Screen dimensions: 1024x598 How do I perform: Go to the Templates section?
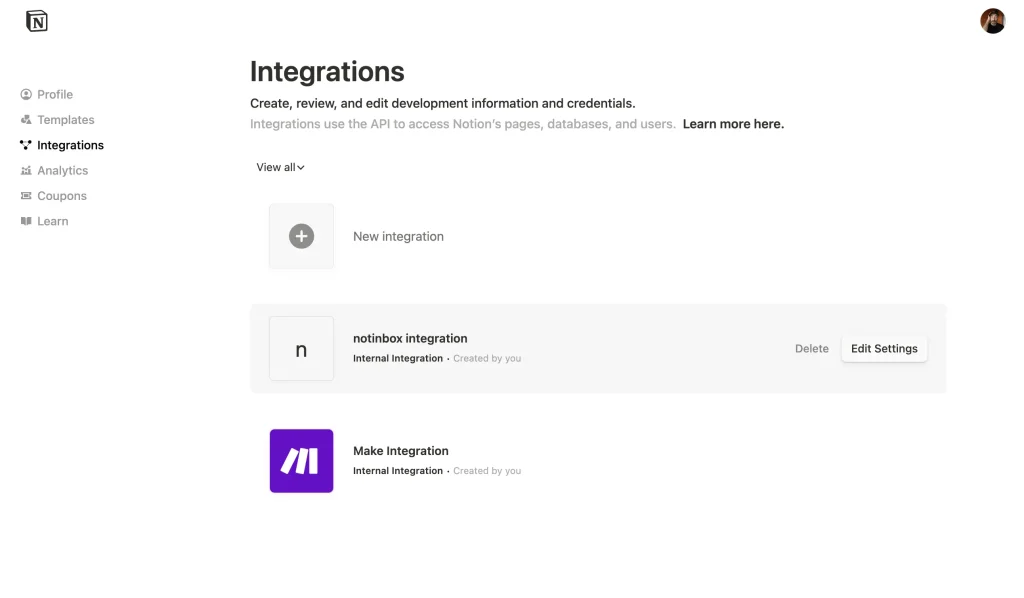(65, 119)
